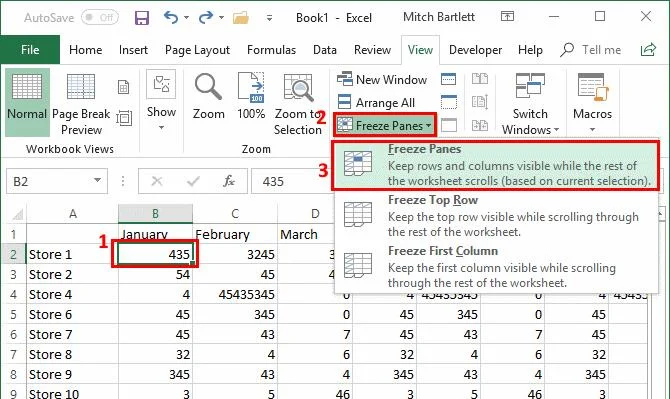Select row 5 header
This screenshot has height=399, width=670.
13,314
